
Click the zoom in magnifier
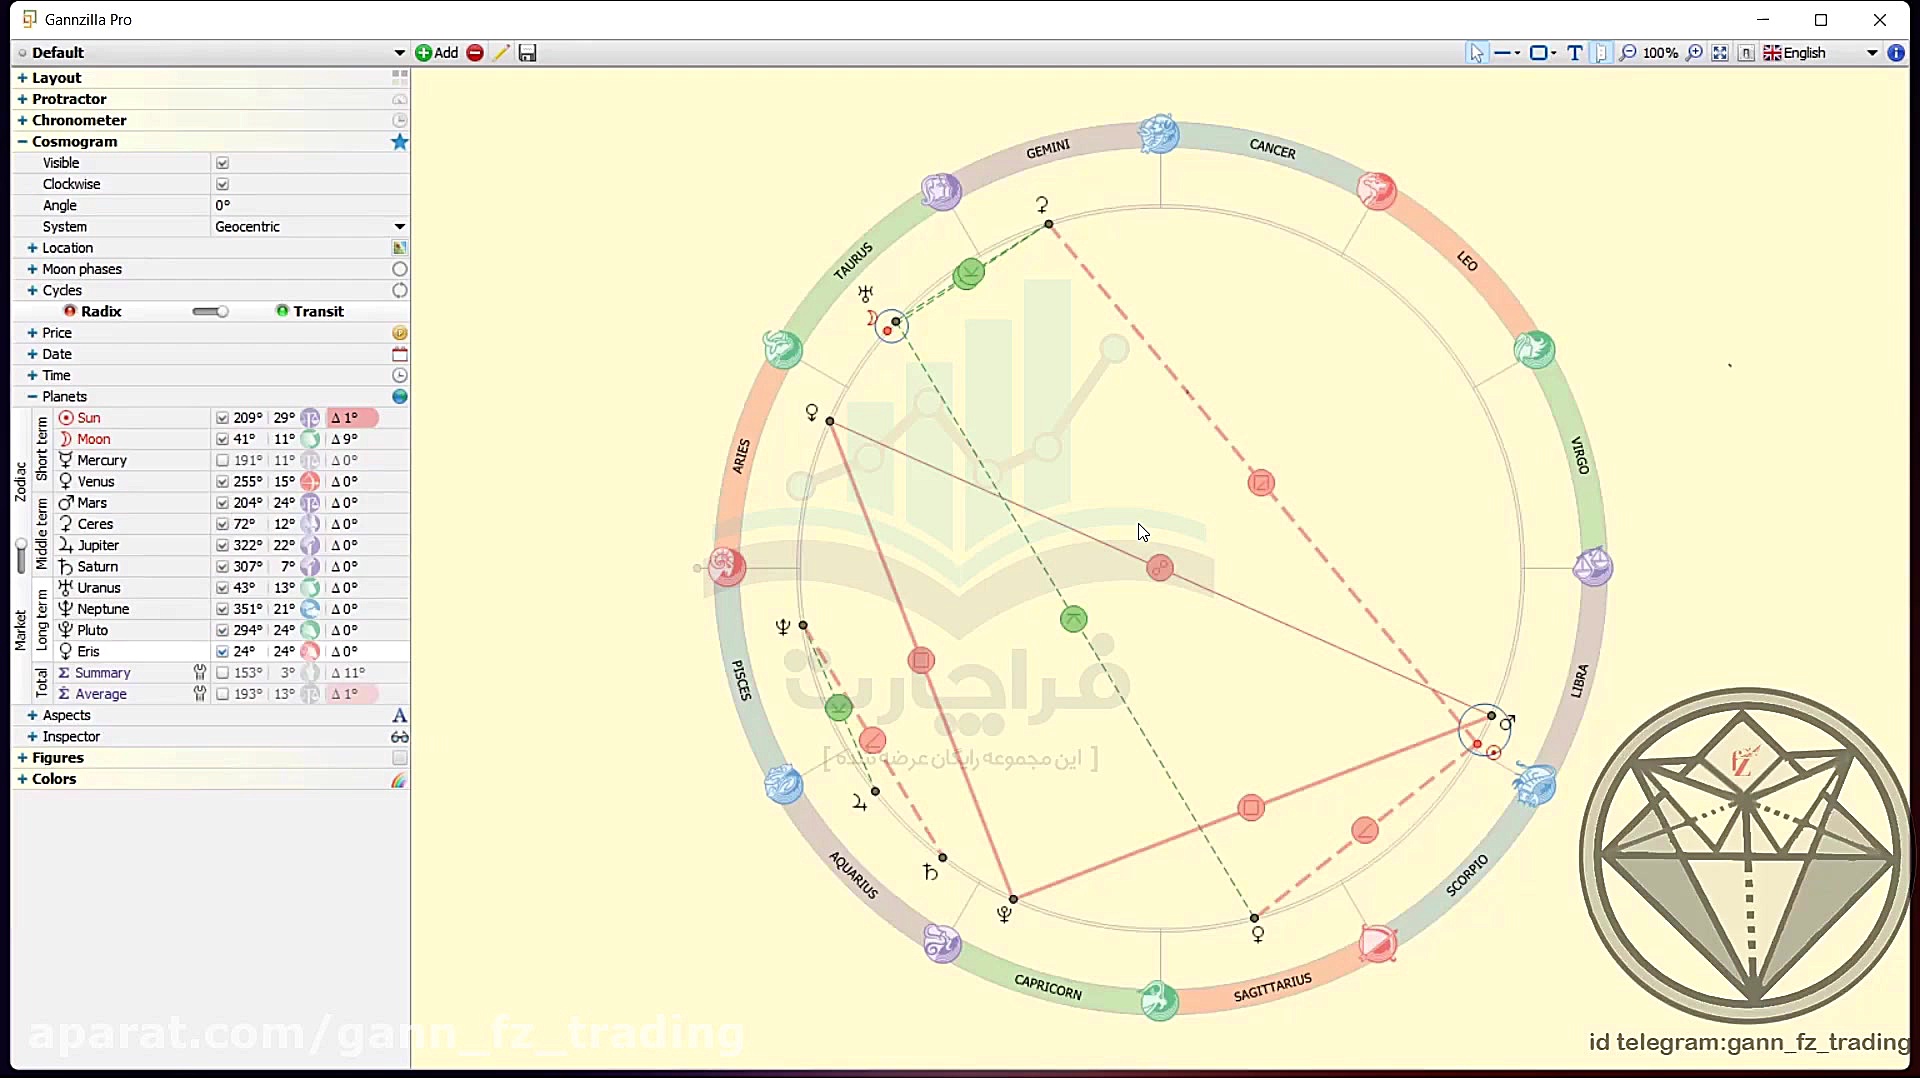(x=1695, y=53)
